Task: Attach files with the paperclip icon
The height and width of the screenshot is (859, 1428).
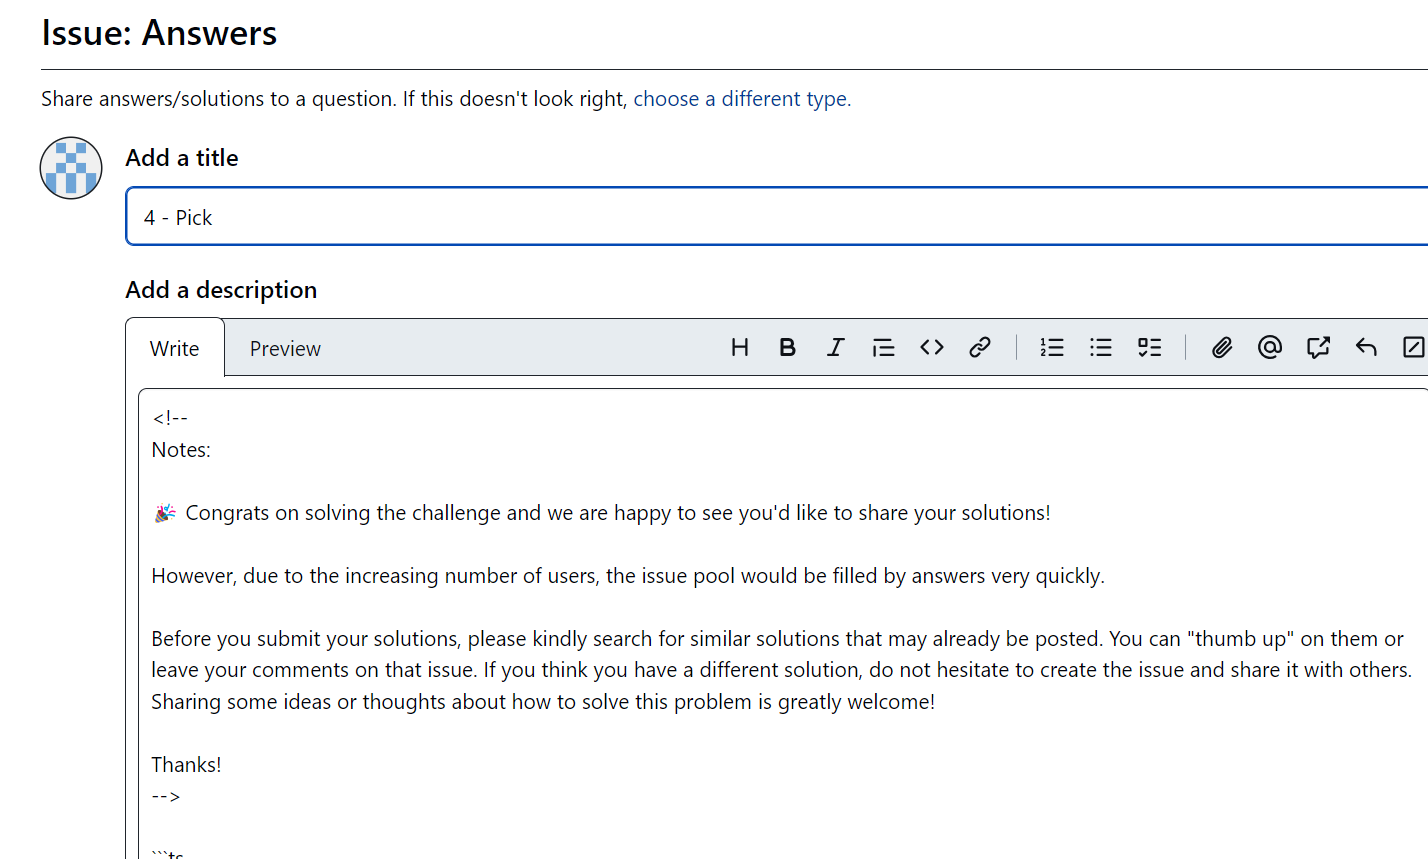Action: click(1222, 347)
